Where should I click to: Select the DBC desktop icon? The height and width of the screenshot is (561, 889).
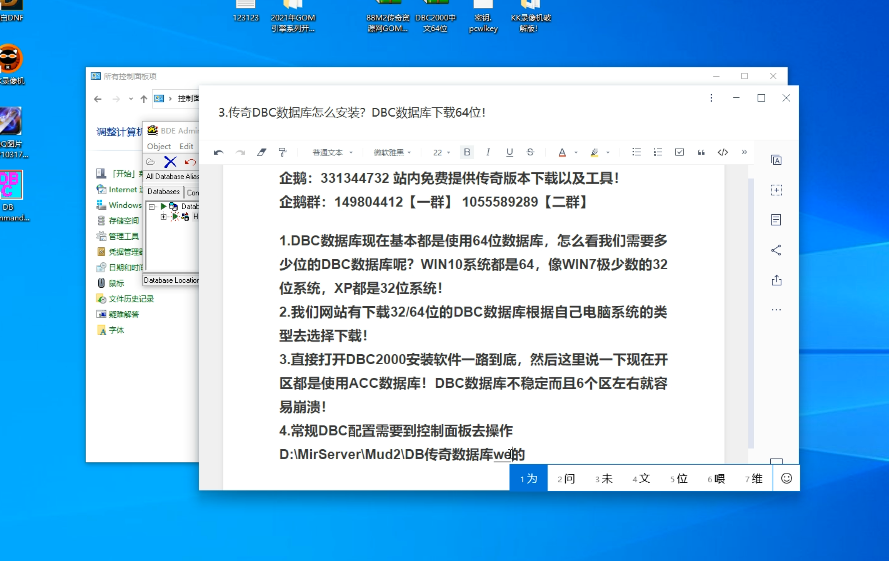coord(11,196)
